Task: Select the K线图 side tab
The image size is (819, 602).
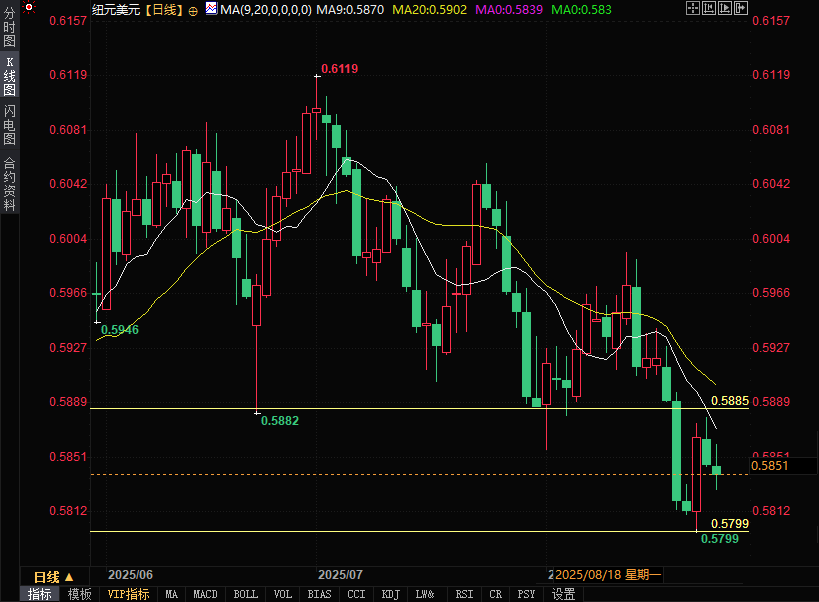Action: (x=9, y=76)
